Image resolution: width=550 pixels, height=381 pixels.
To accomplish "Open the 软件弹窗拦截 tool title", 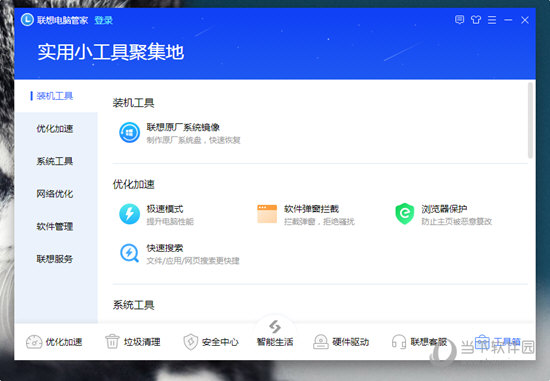I will (311, 209).
